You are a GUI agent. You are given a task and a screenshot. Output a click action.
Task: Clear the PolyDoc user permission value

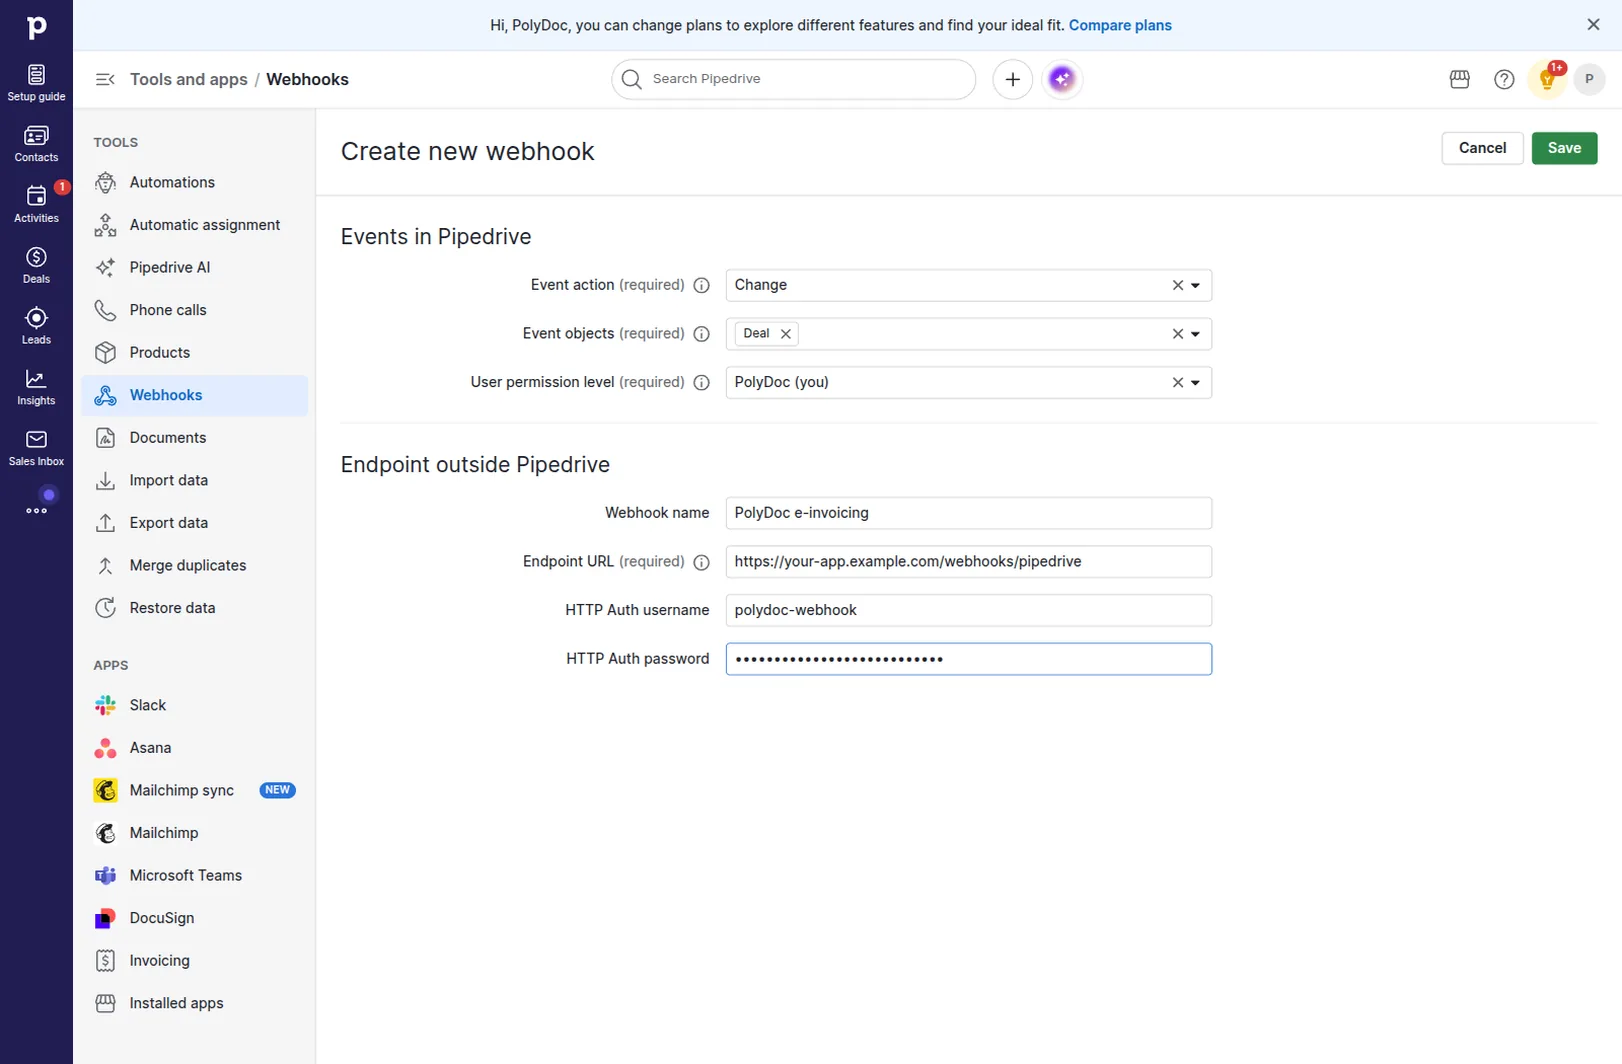click(x=1178, y=382)
